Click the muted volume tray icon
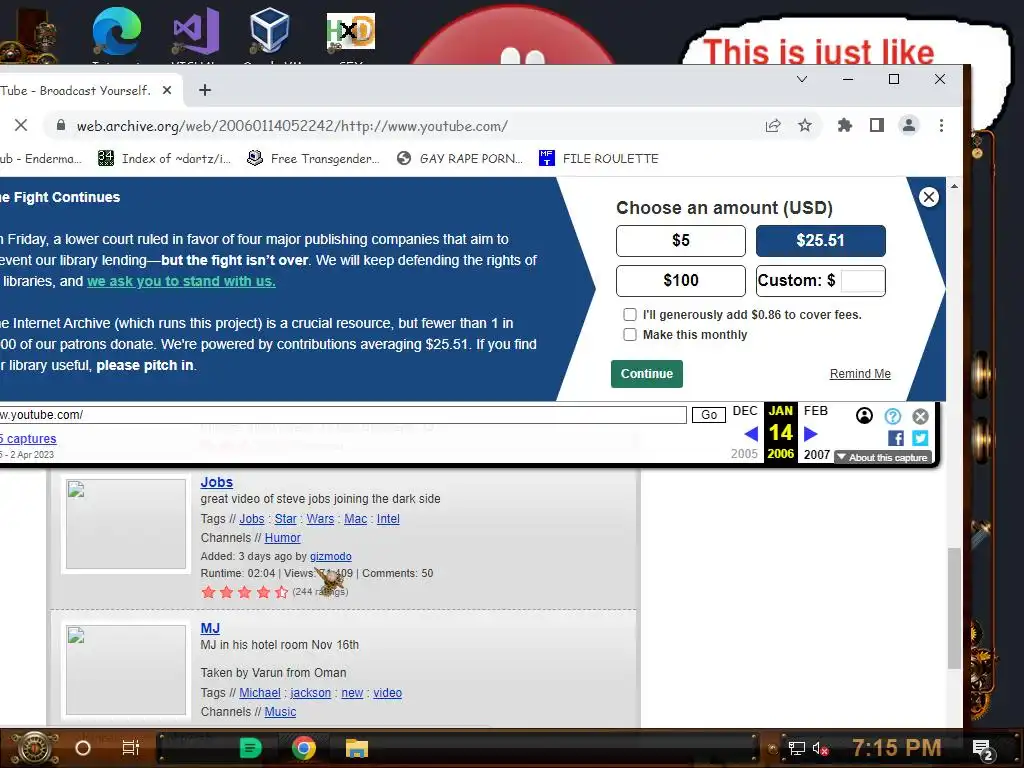 coord(820,748)
